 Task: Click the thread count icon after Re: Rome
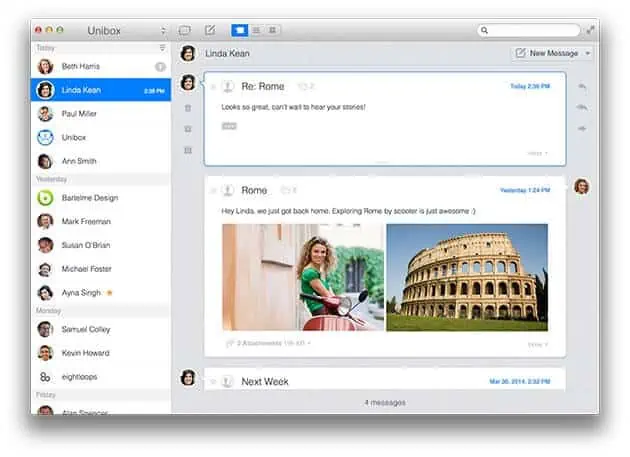click(x=306, y=86)
